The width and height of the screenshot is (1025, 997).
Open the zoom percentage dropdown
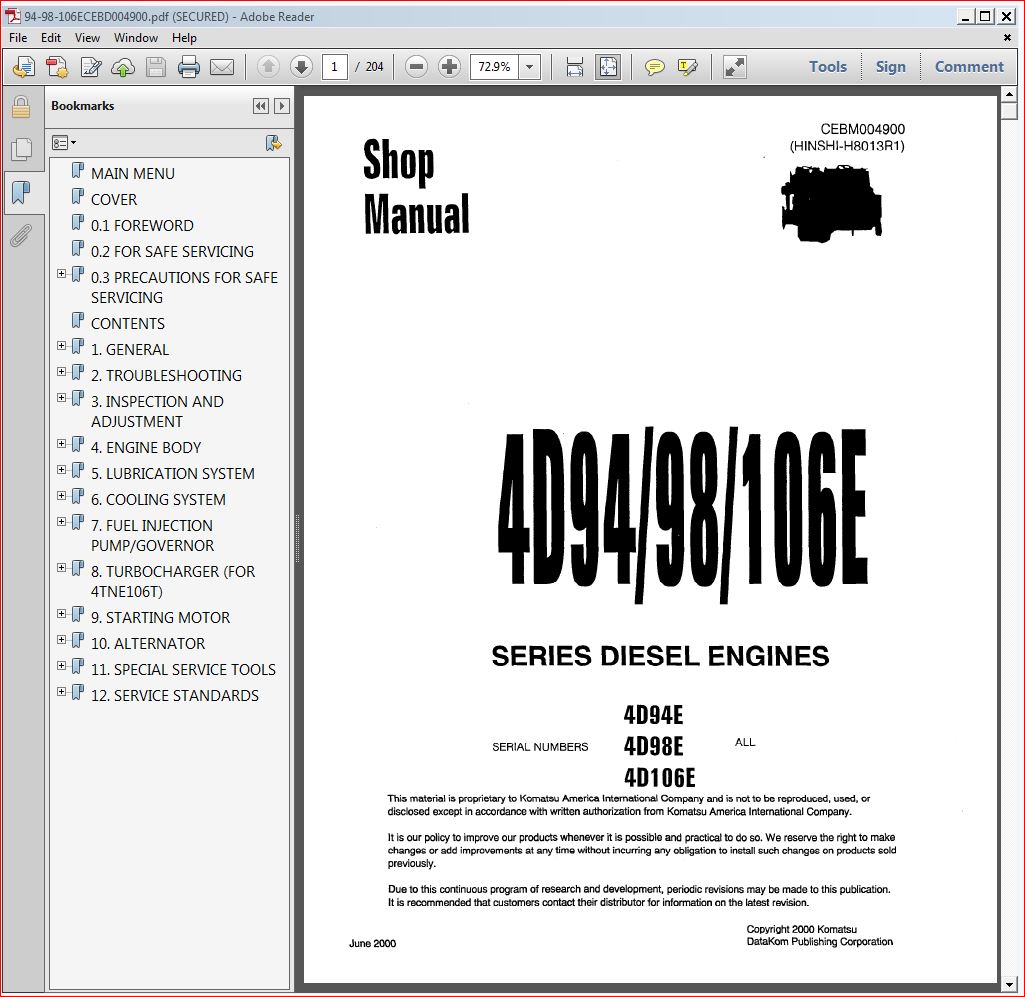click(x=530, y=67)
